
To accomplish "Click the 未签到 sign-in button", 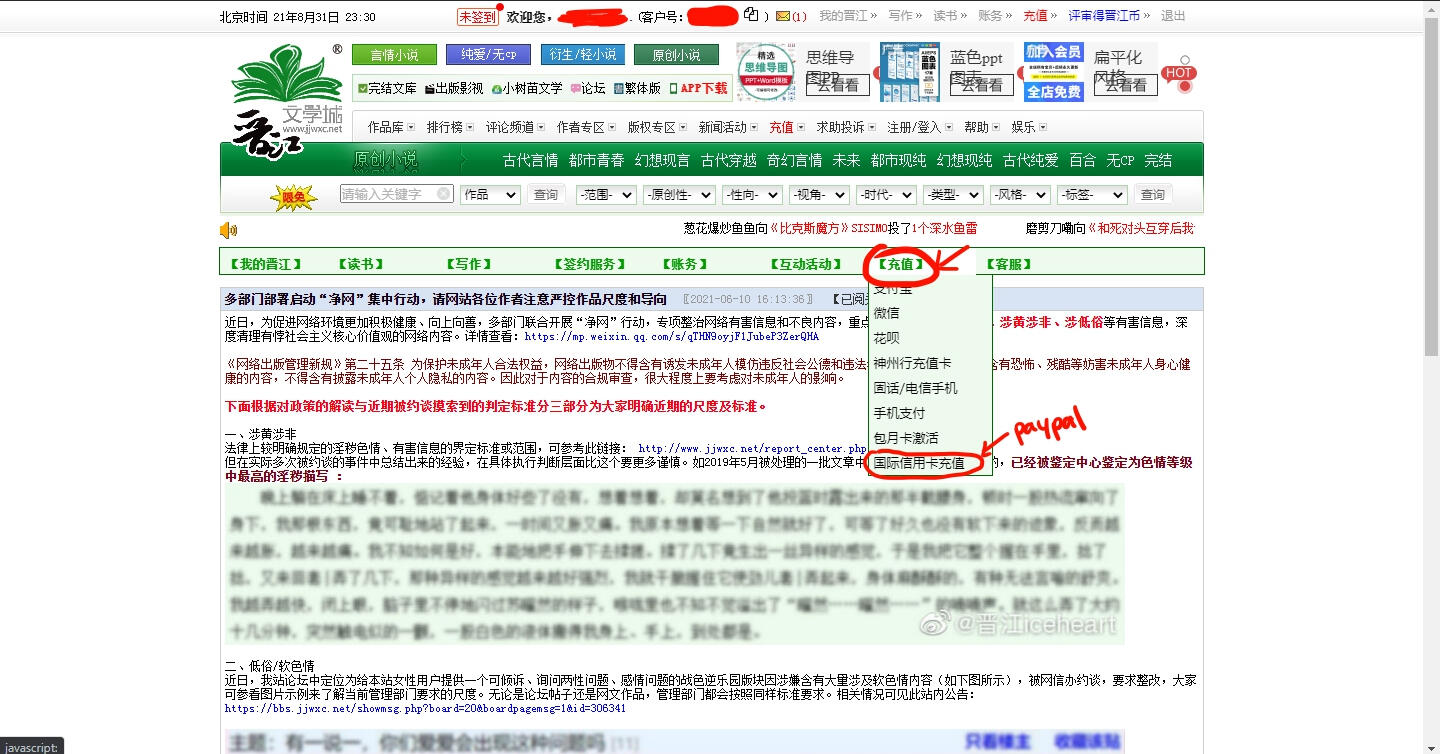I will pyautogui.click(x=477, y=17).
